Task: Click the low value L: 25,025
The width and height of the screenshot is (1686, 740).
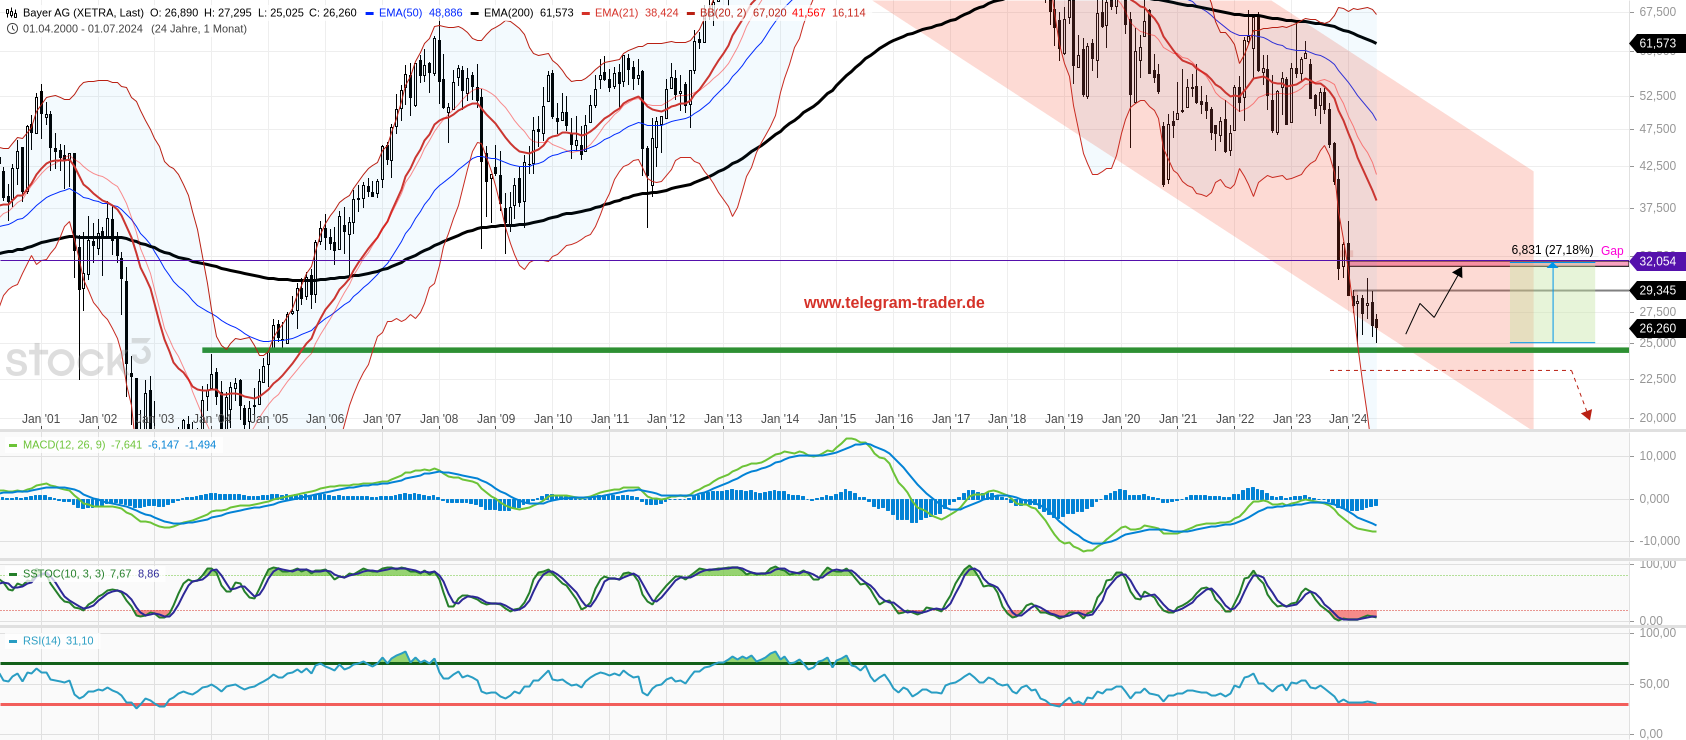Action: pos(281,13)
